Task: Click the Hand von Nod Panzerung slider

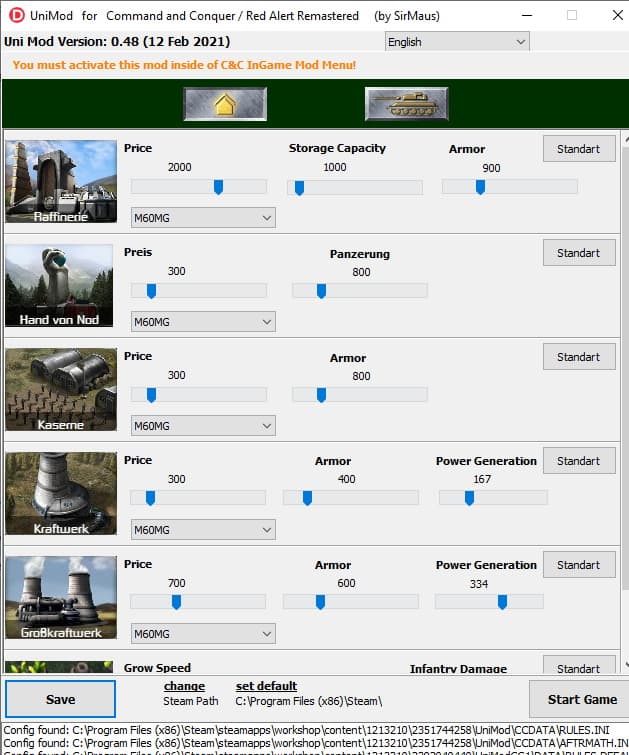Action: pos(360,291)
